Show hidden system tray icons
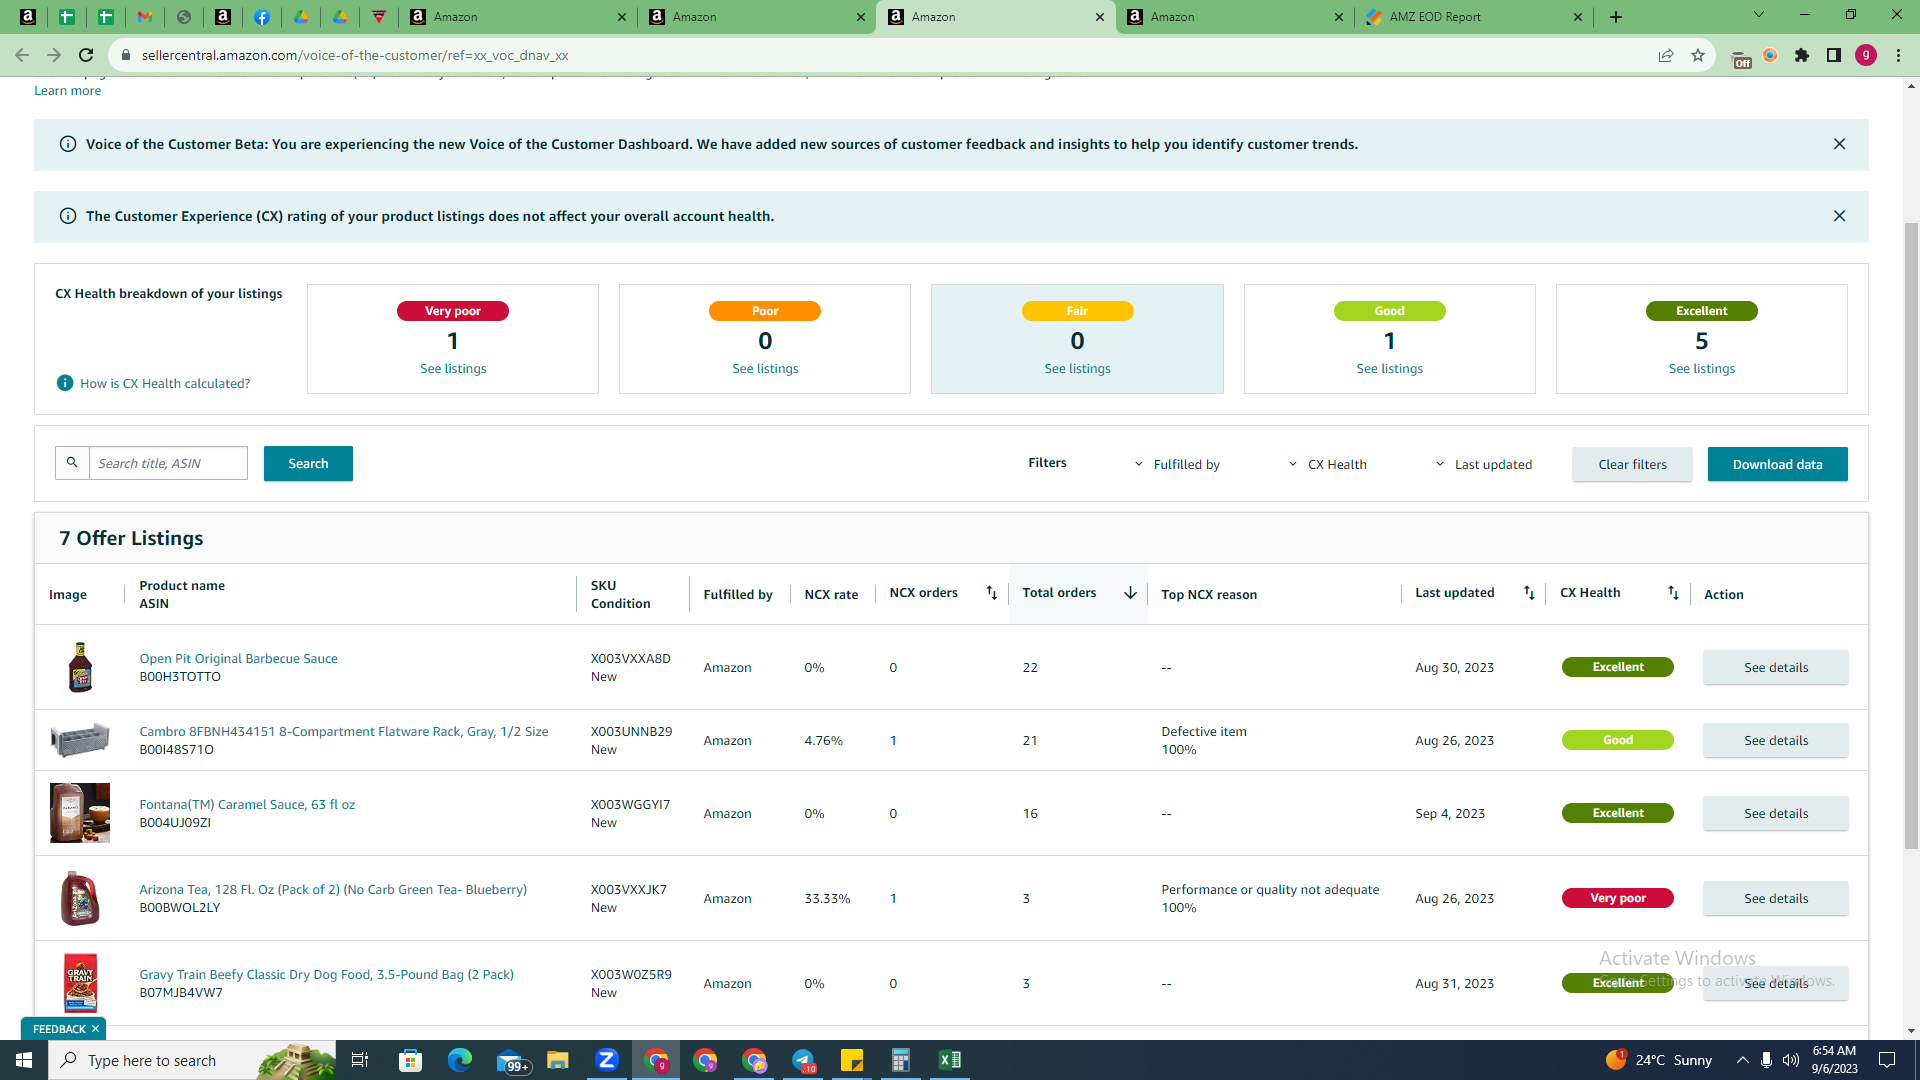The image size is (1920, 1080). point(1742,1060)
